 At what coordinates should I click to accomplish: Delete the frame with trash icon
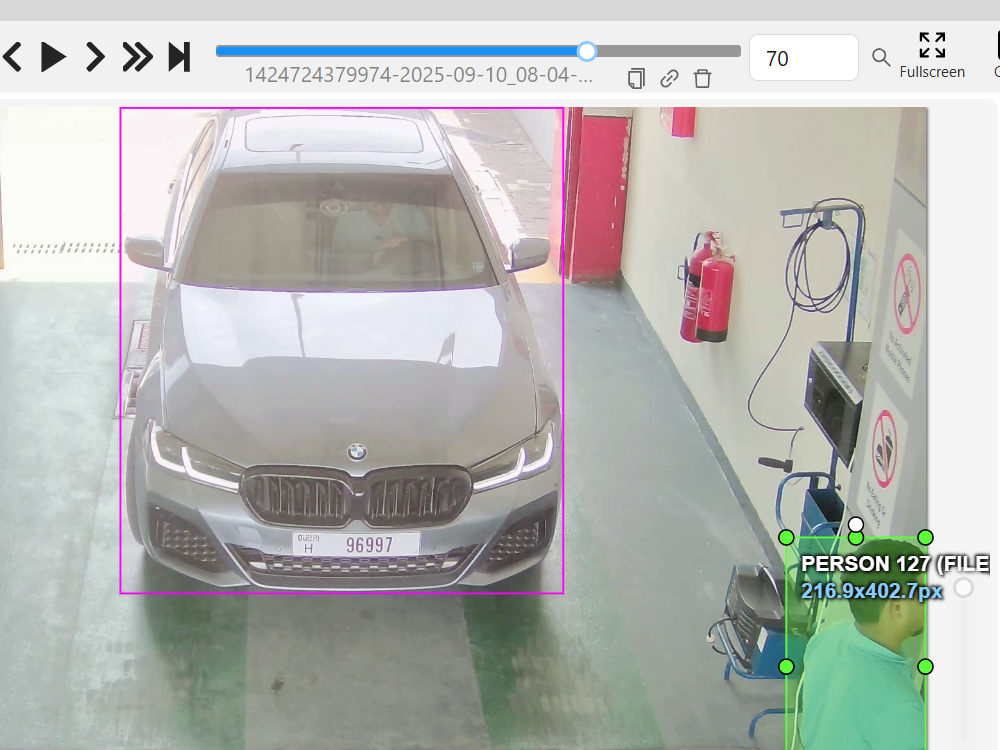[x=702, y=78]
